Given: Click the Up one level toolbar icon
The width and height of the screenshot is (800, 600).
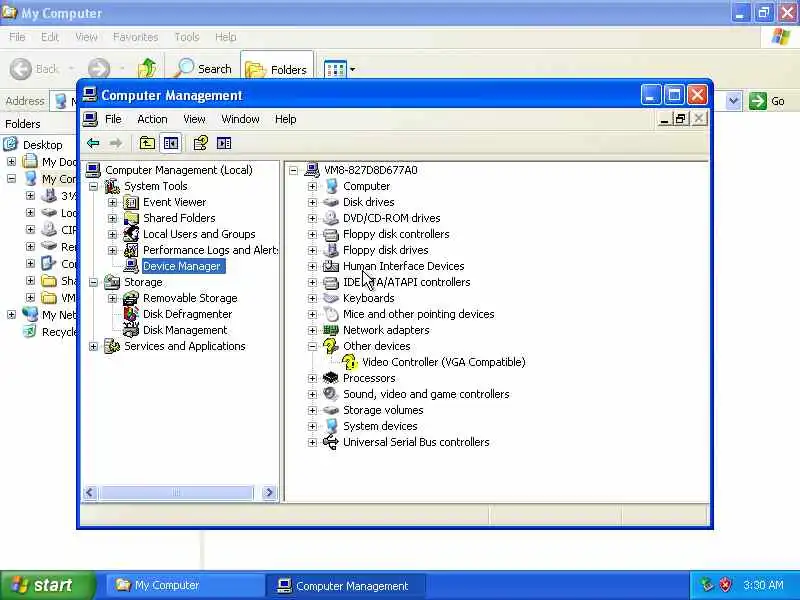Looking at the screenshot, I should pos(147,143).
